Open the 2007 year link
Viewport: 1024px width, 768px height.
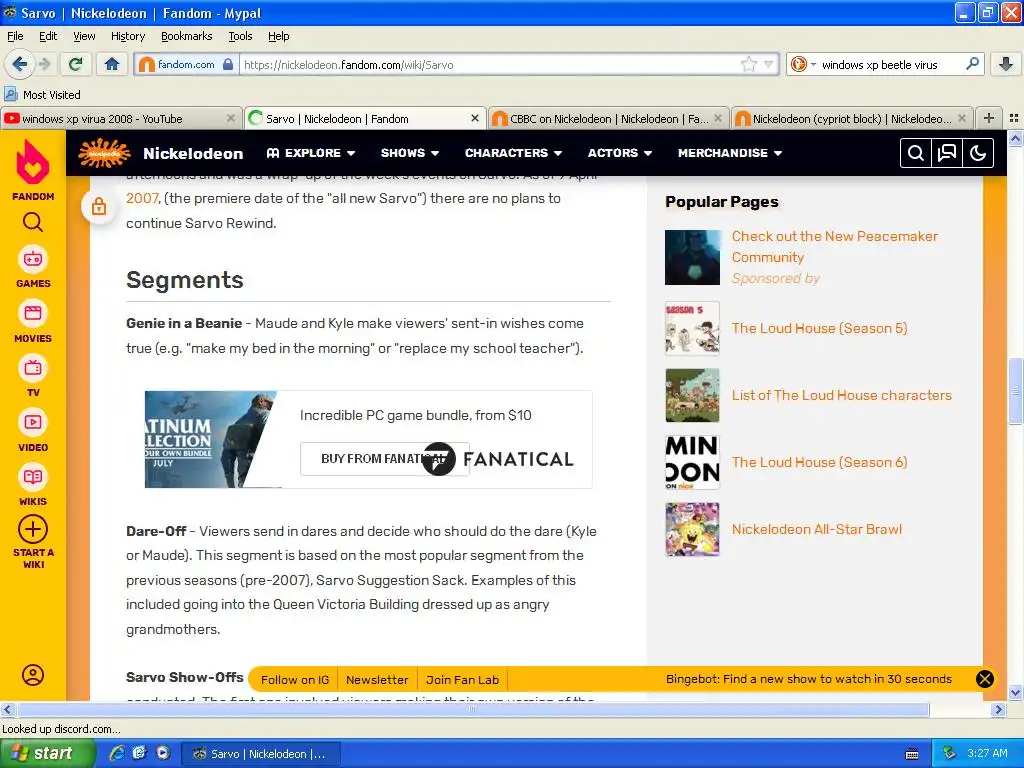pyautogui.click(x=142, y=198)
